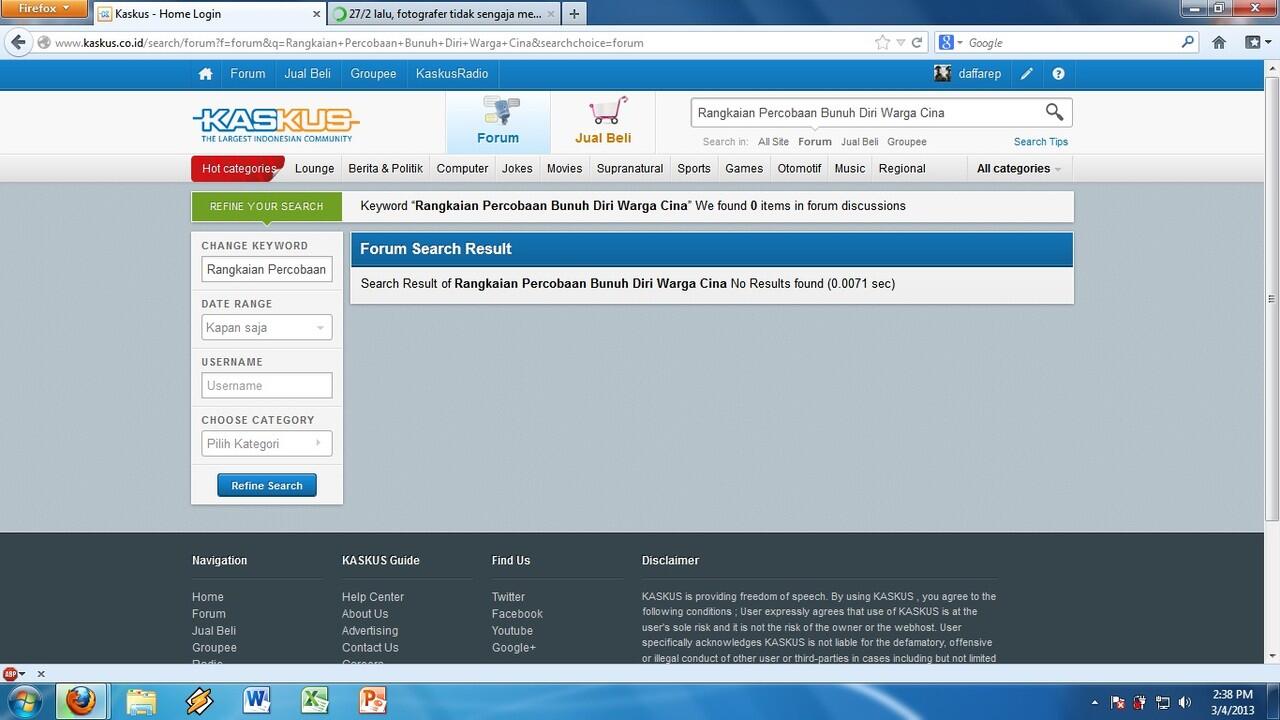Open Supranatural category

coord(630,169)
